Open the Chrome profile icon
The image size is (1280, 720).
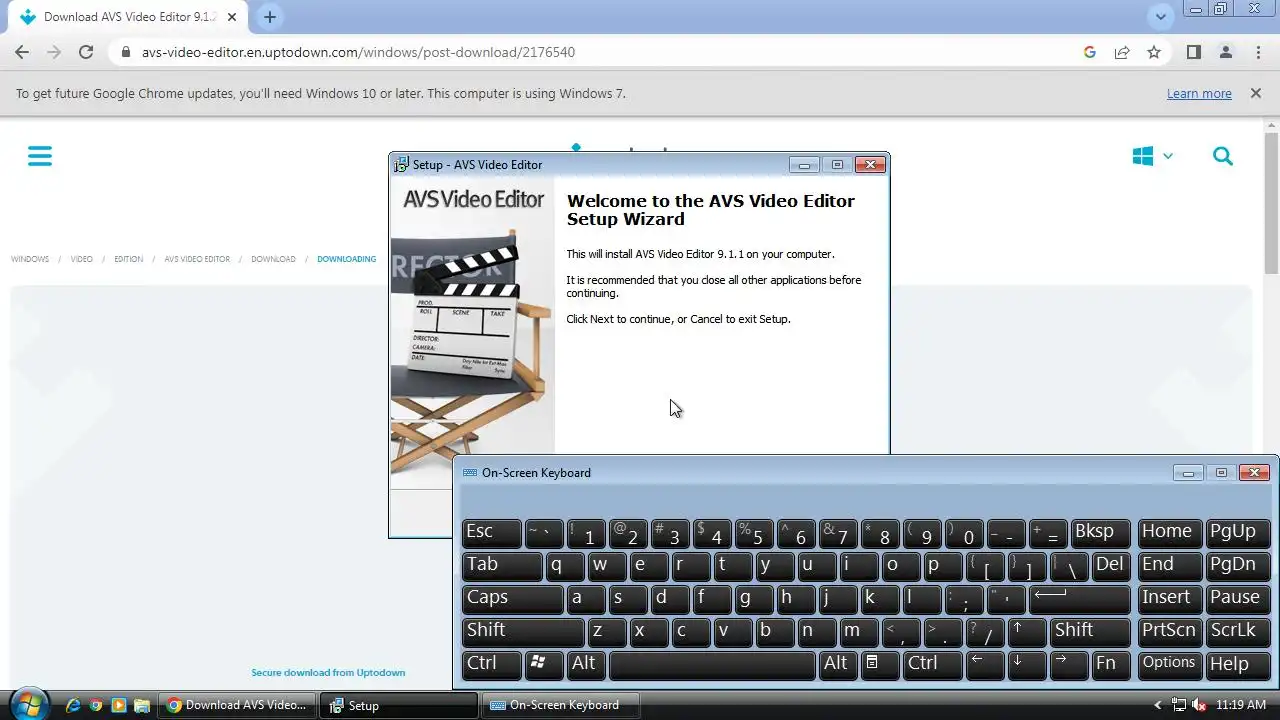click(x=1225, y=52)
